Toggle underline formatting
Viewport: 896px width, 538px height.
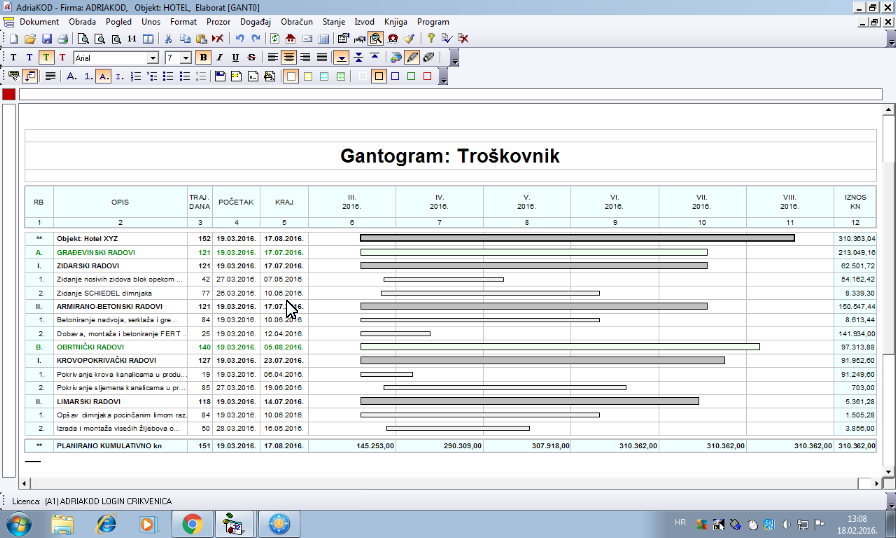click(235, 58)
